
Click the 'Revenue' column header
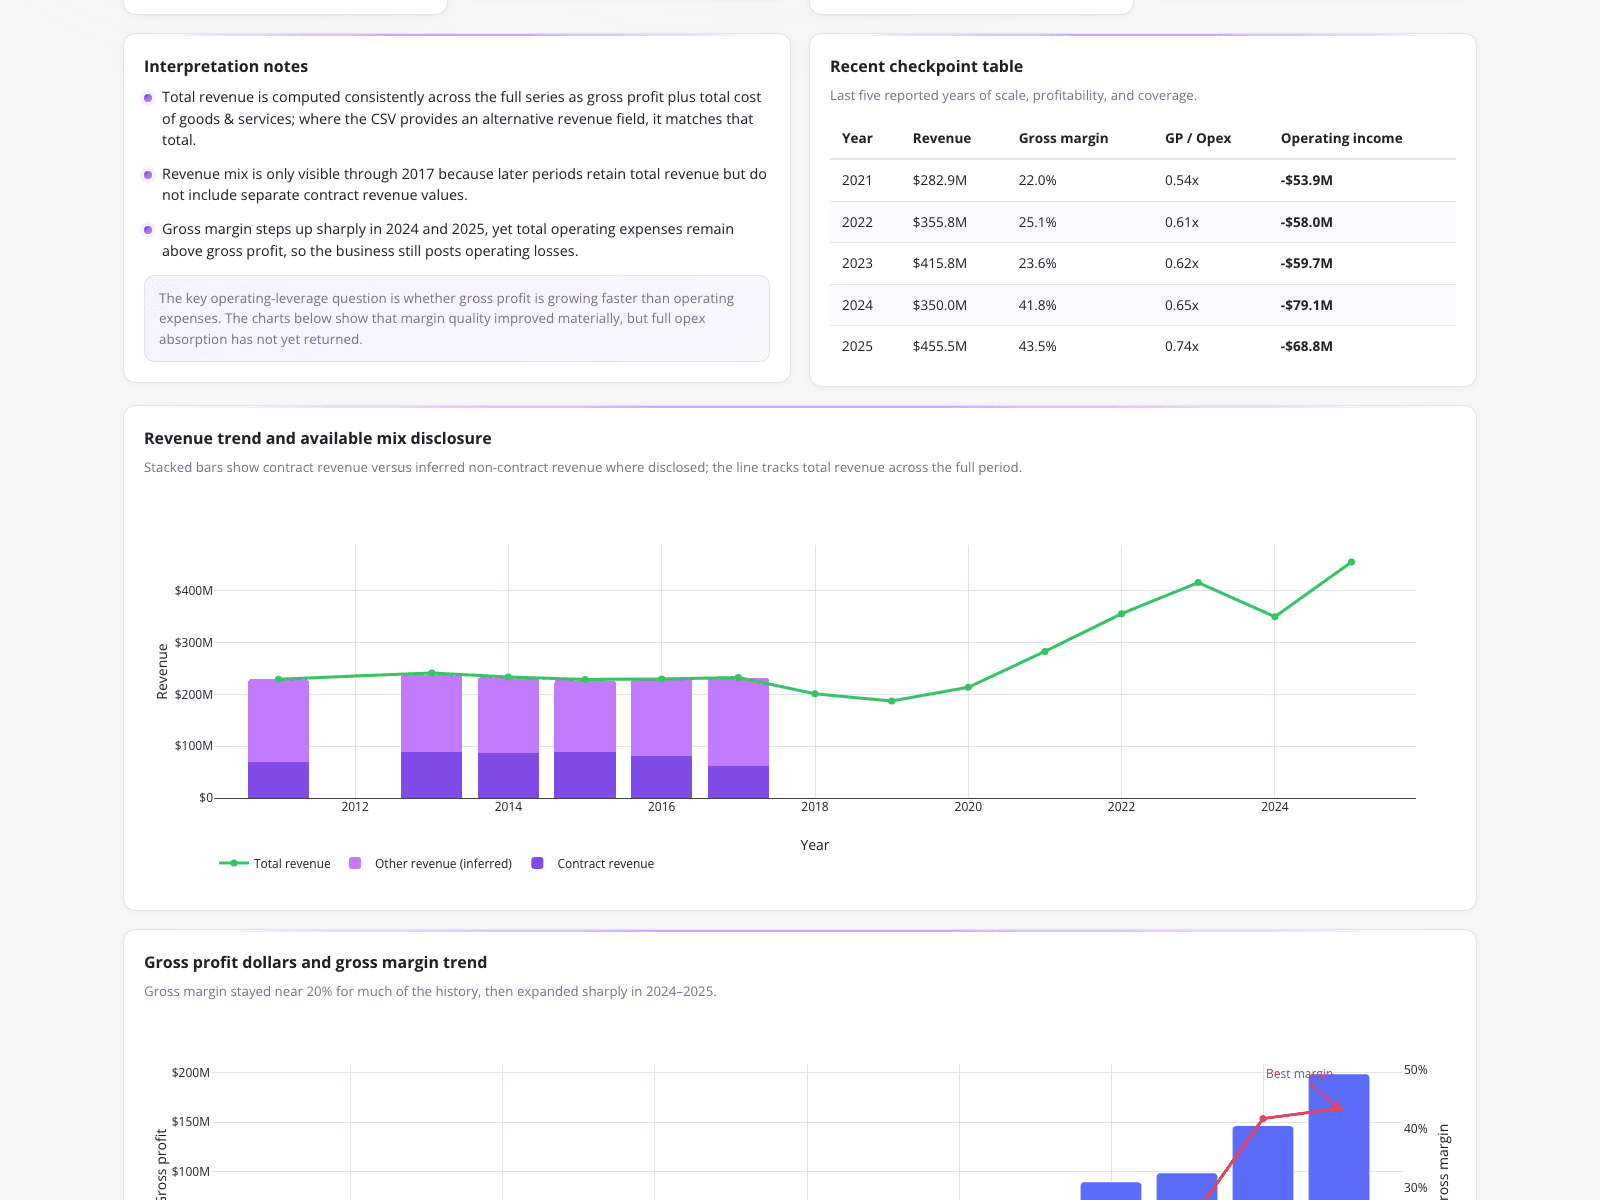click(x=942, y=138)
